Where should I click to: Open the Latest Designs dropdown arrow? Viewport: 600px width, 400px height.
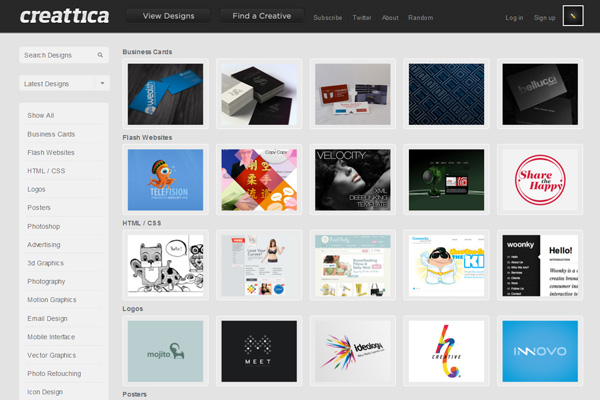point(102,83)
